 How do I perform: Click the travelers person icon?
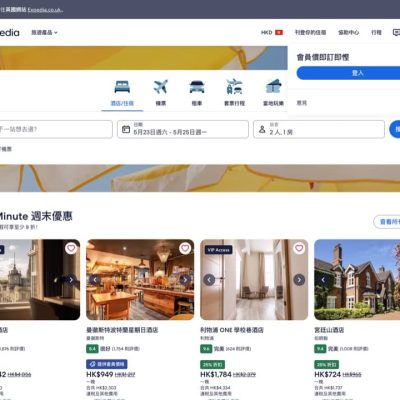tap(262, 129)
